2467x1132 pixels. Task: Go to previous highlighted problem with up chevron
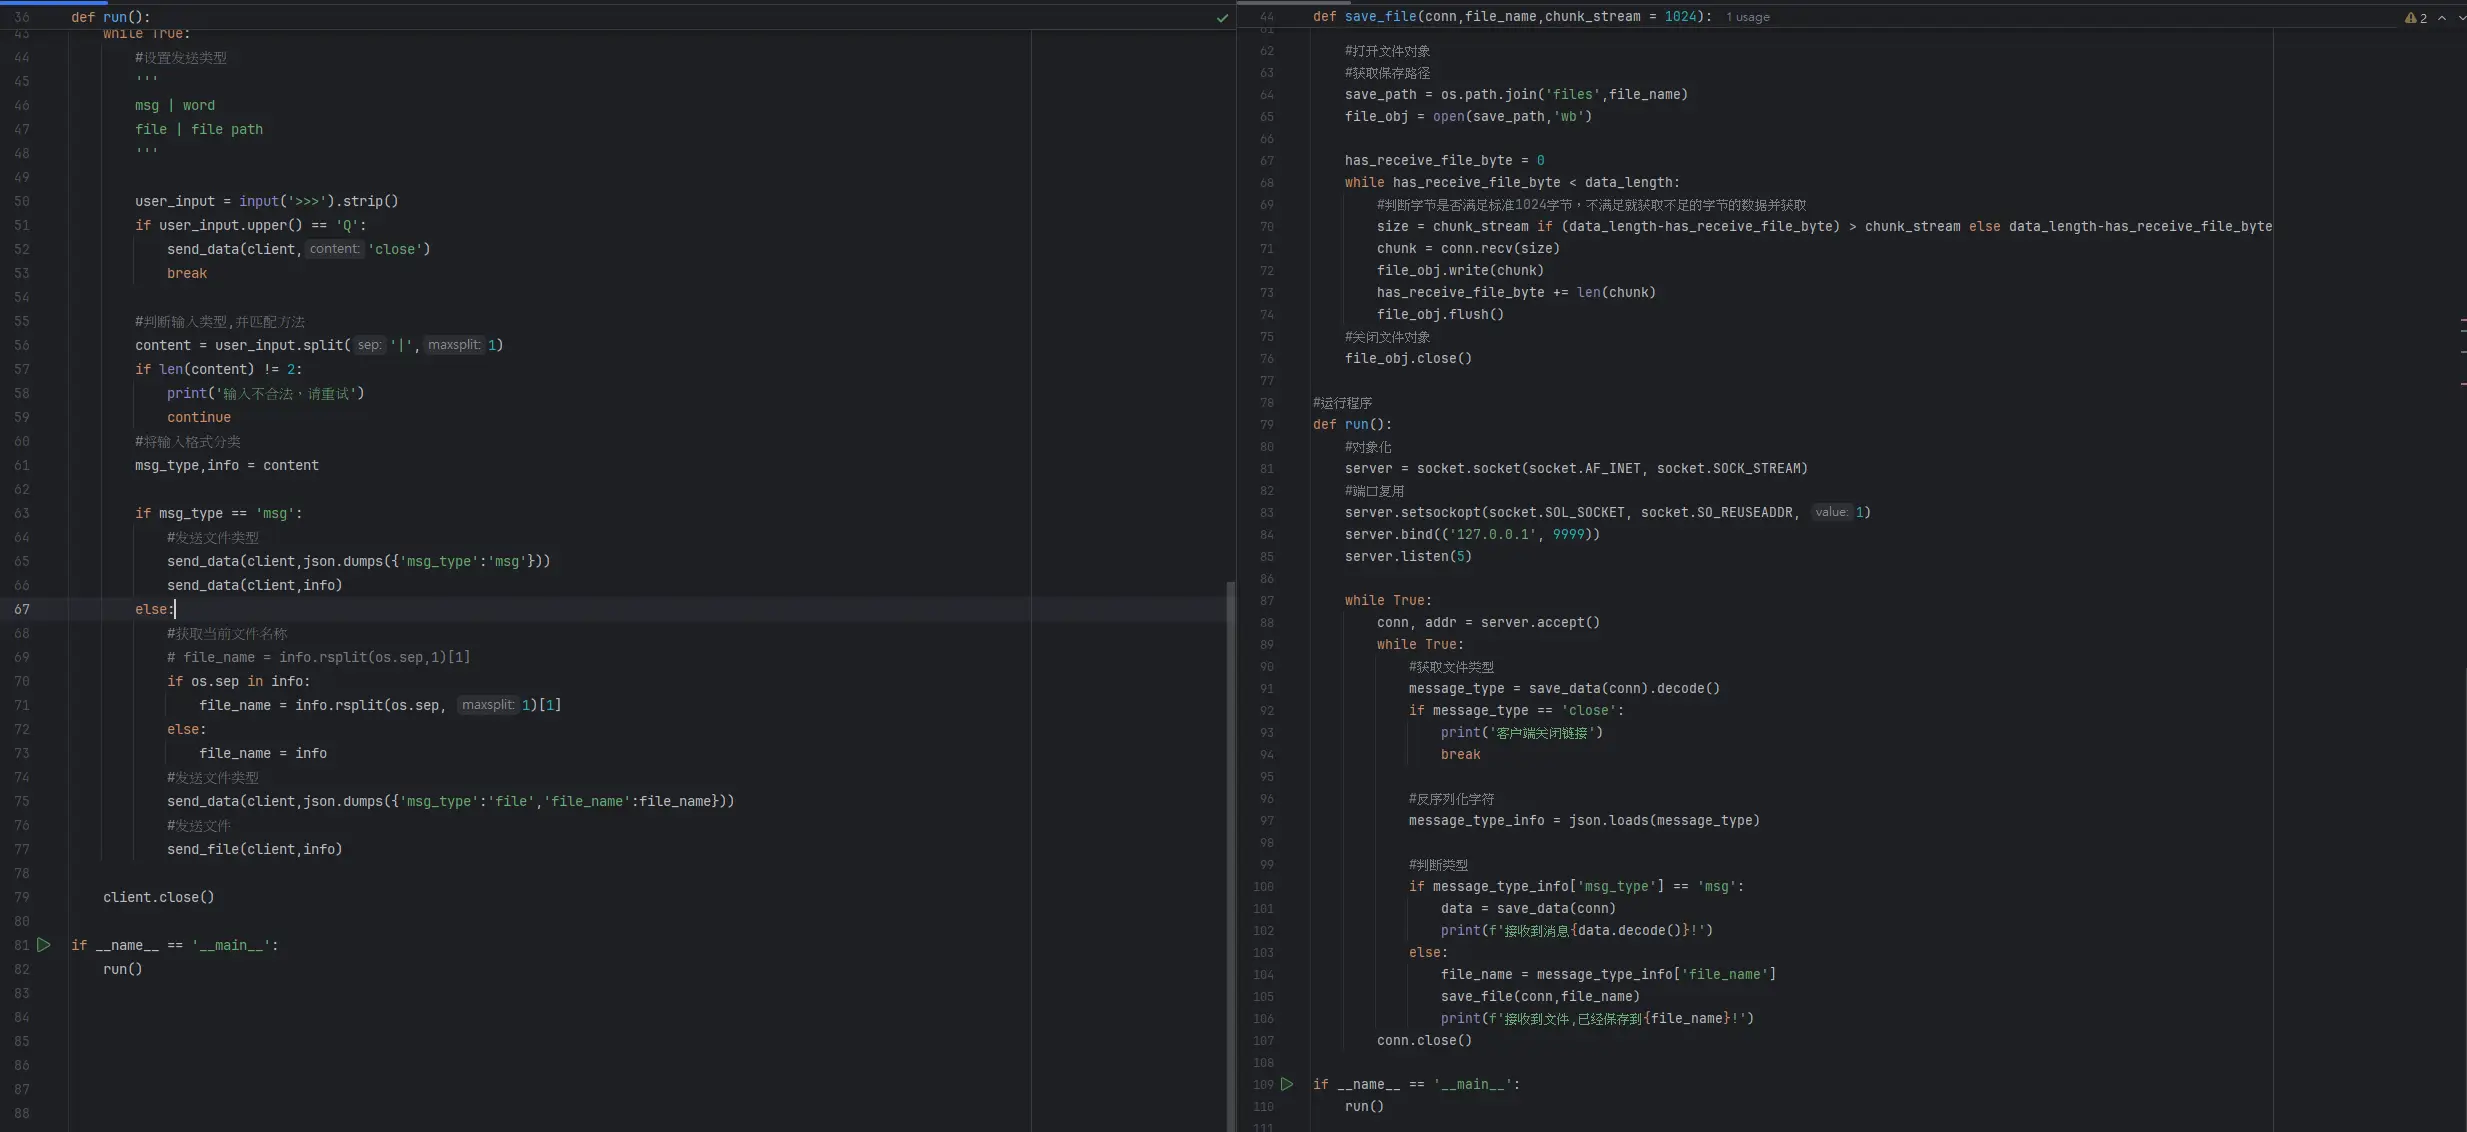coord(2442,18)
